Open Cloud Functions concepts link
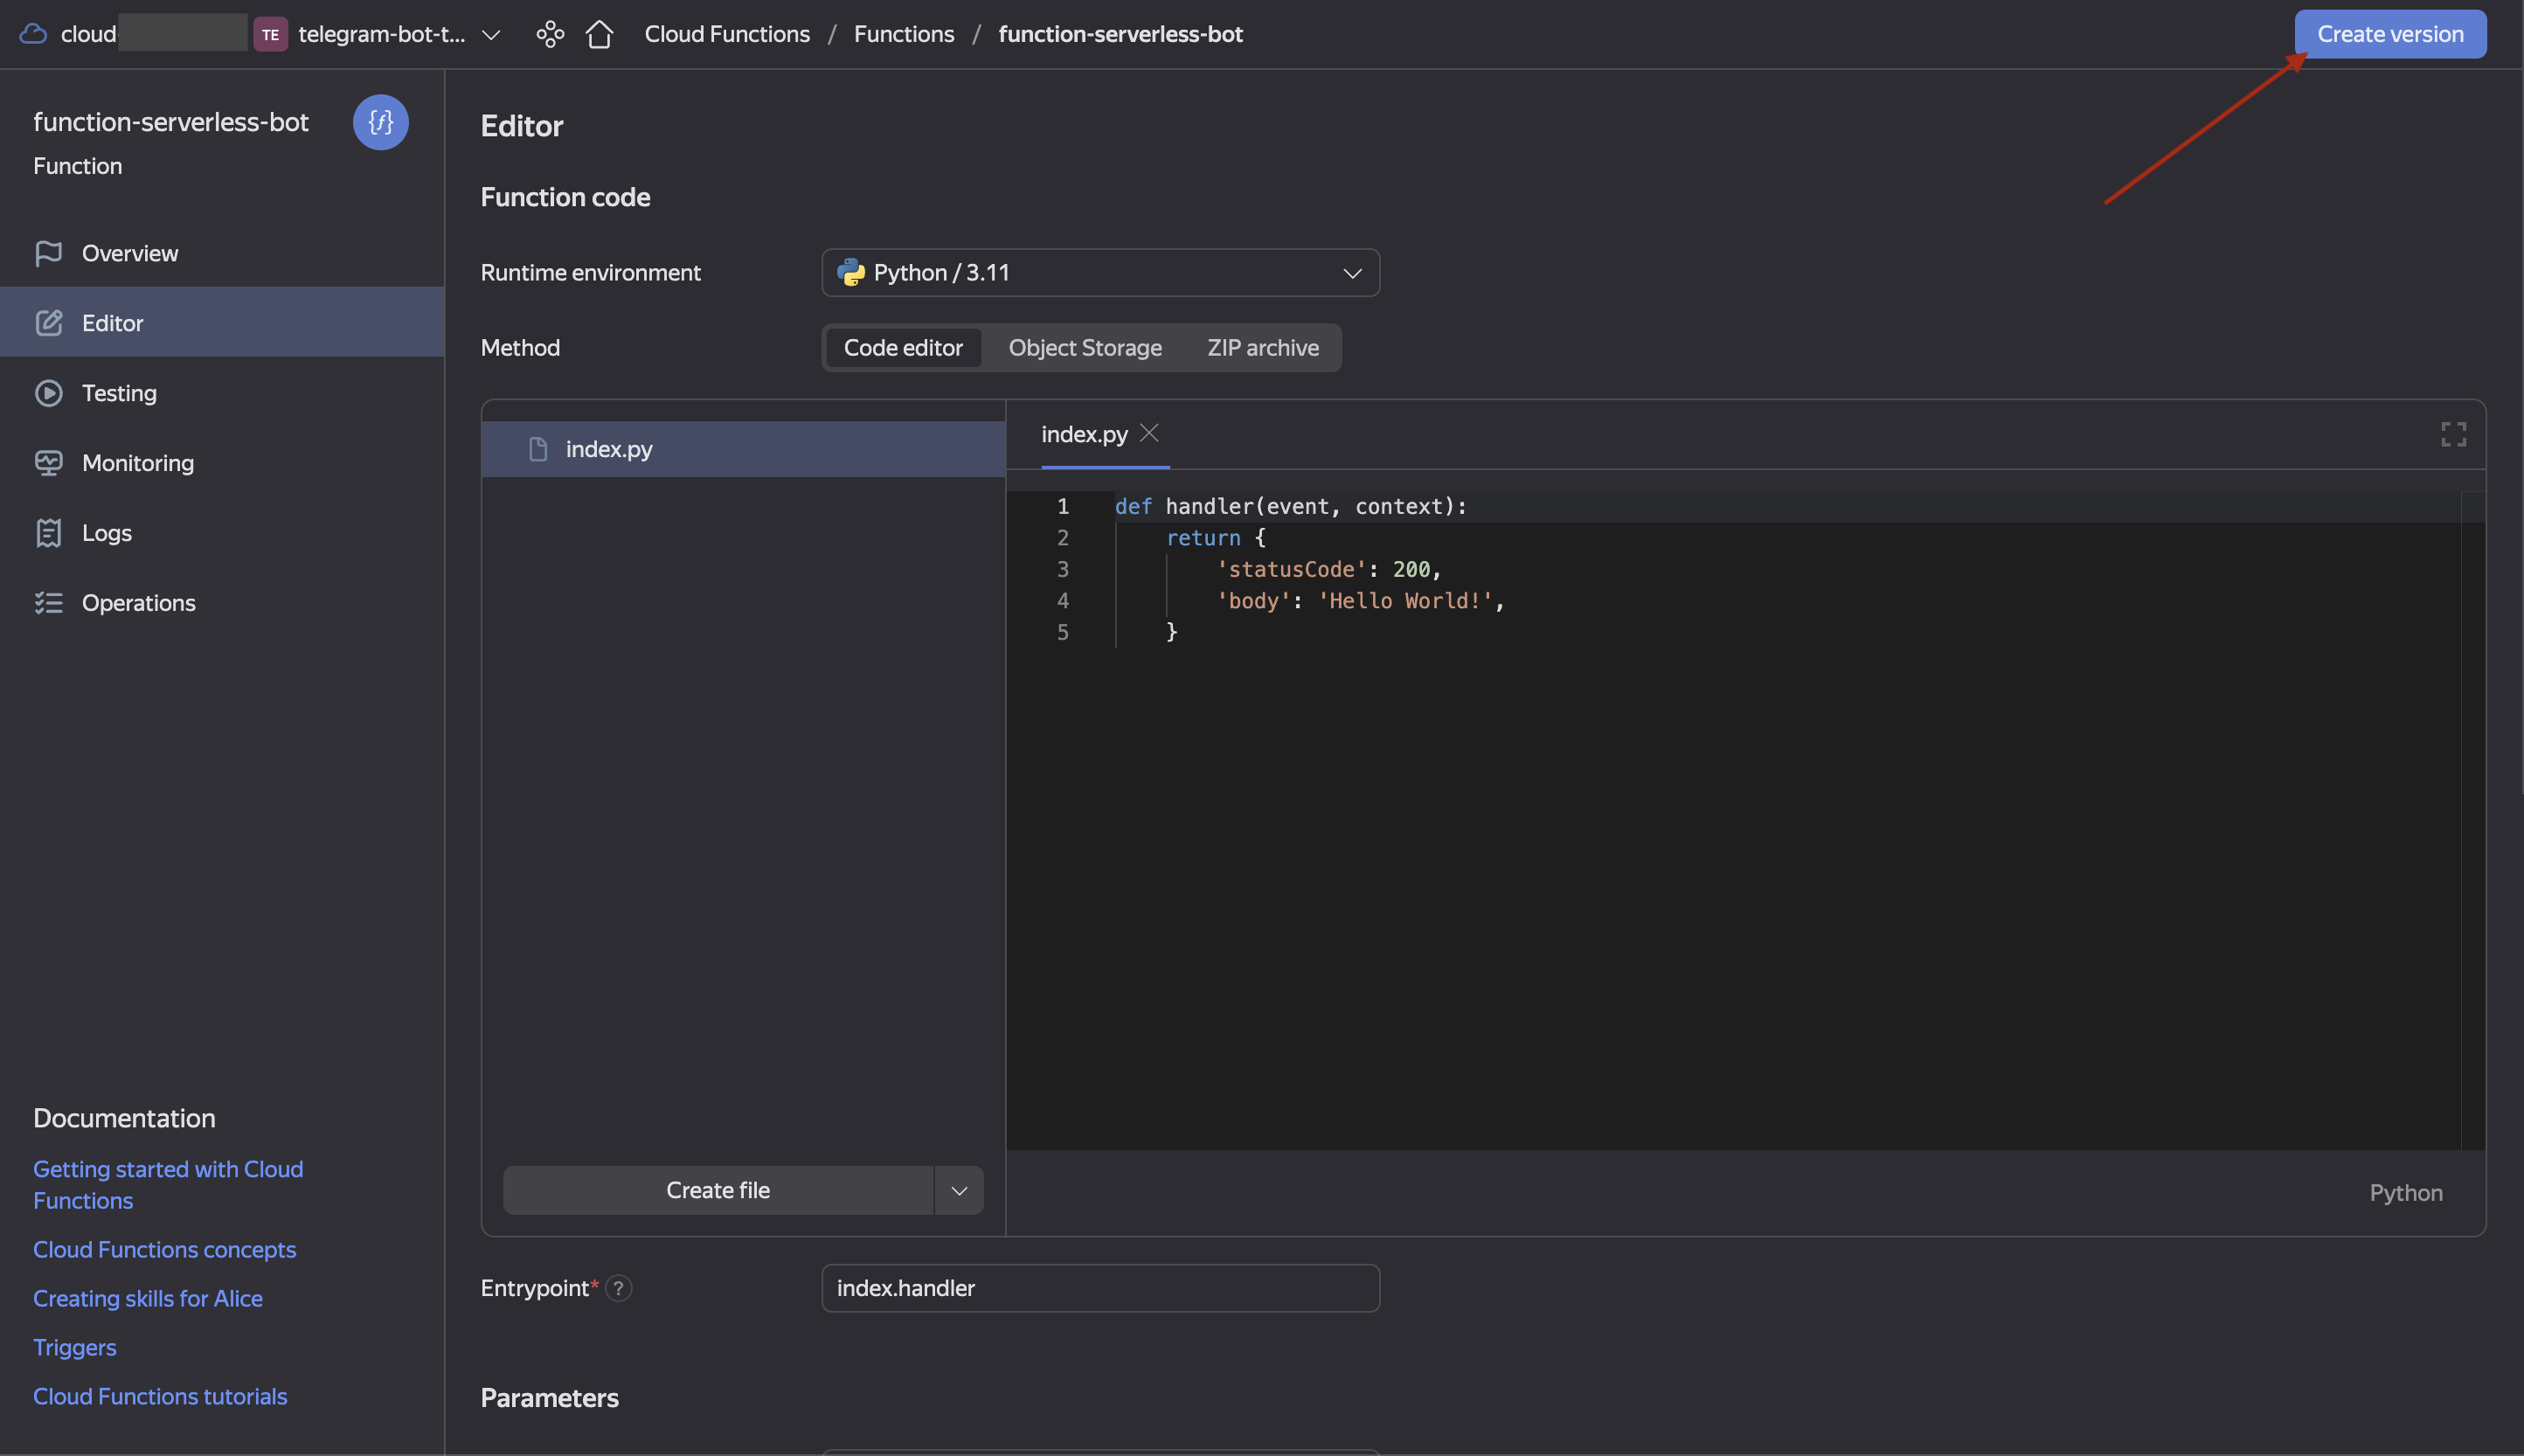This screenshot has height=1456, width=2524. [x=164, y=1249]
